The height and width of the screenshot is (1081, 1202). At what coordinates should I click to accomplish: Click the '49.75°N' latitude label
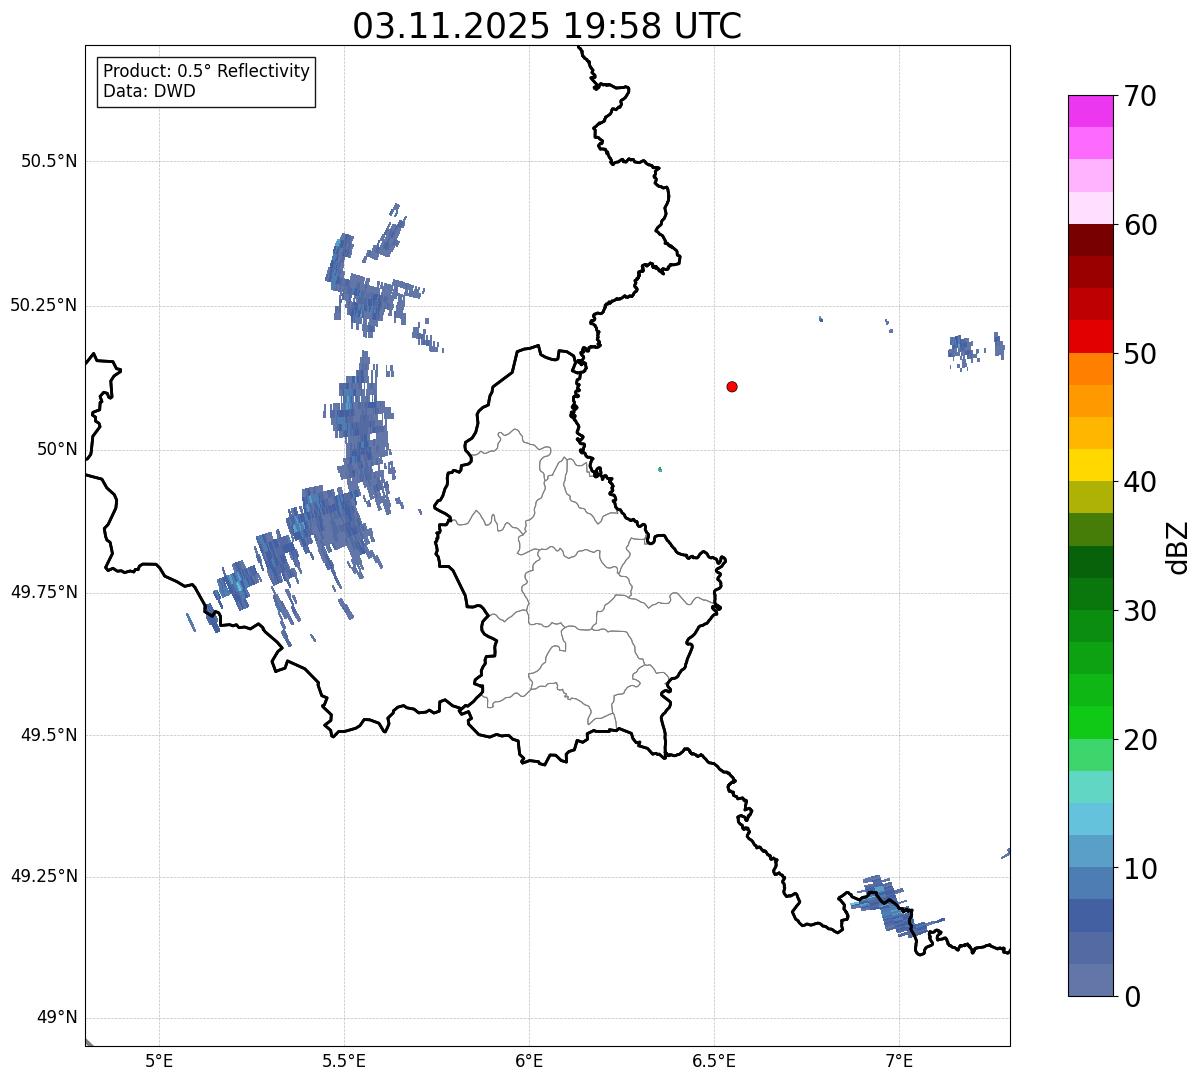click(43, 592)
